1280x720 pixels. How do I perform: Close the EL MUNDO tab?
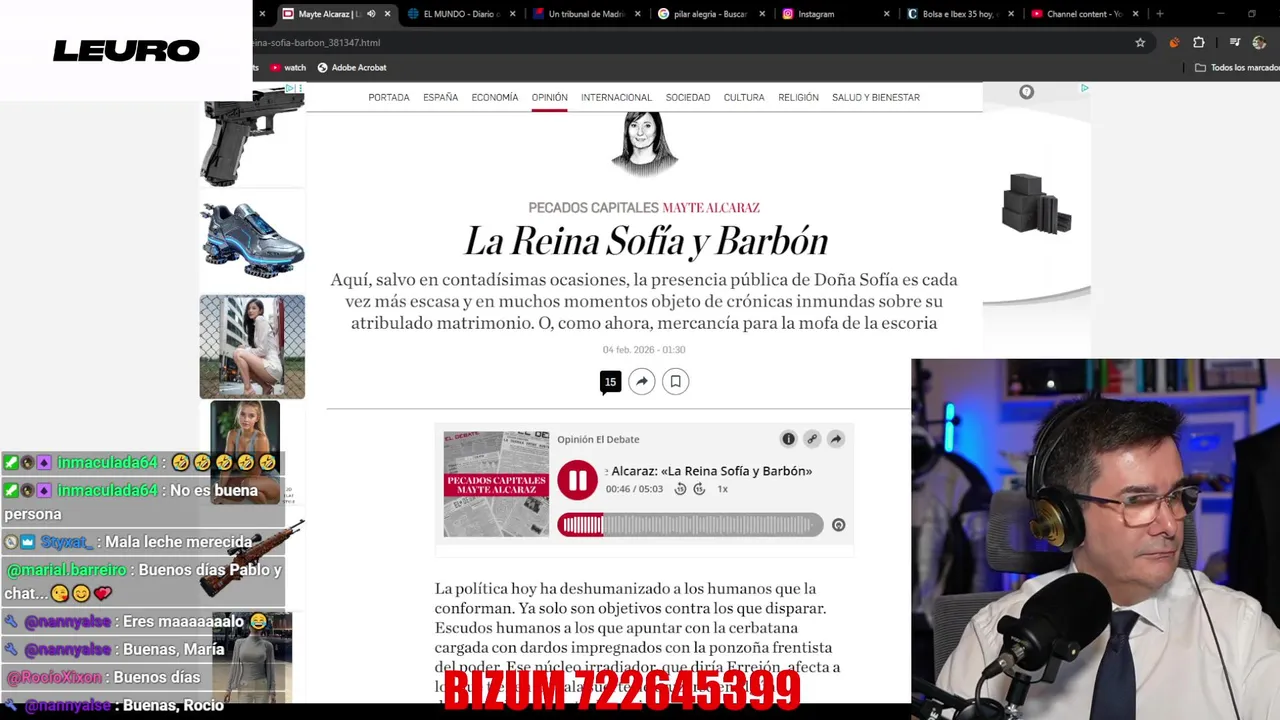click(513, 14)
